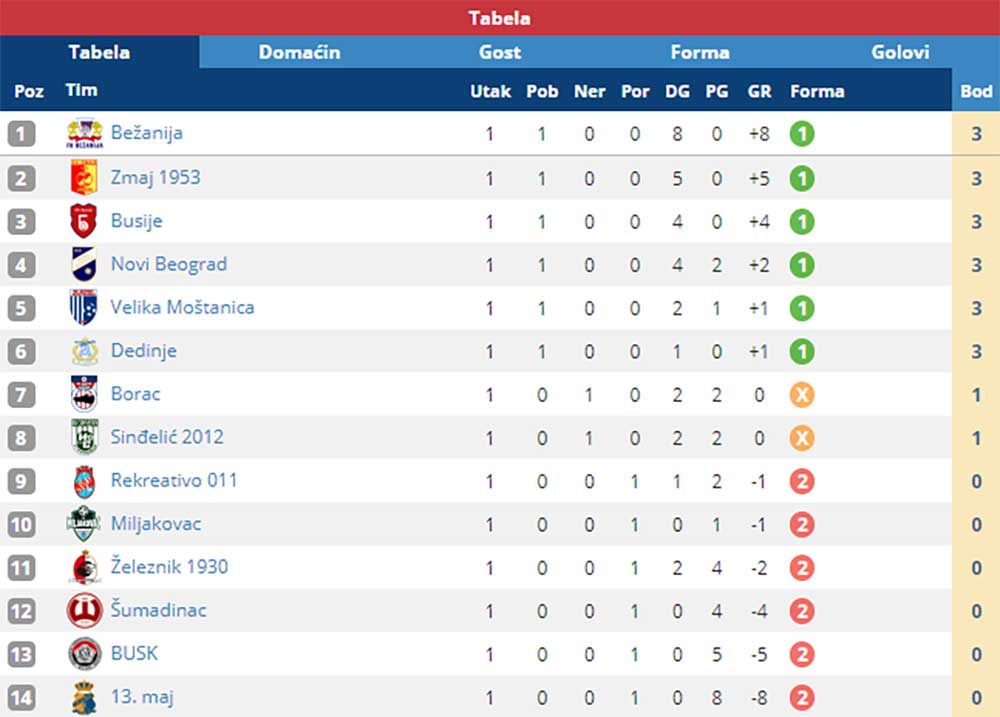Click Bežanija's green win form badge
The image size is (1000, 717).
(x=802, y=134)
